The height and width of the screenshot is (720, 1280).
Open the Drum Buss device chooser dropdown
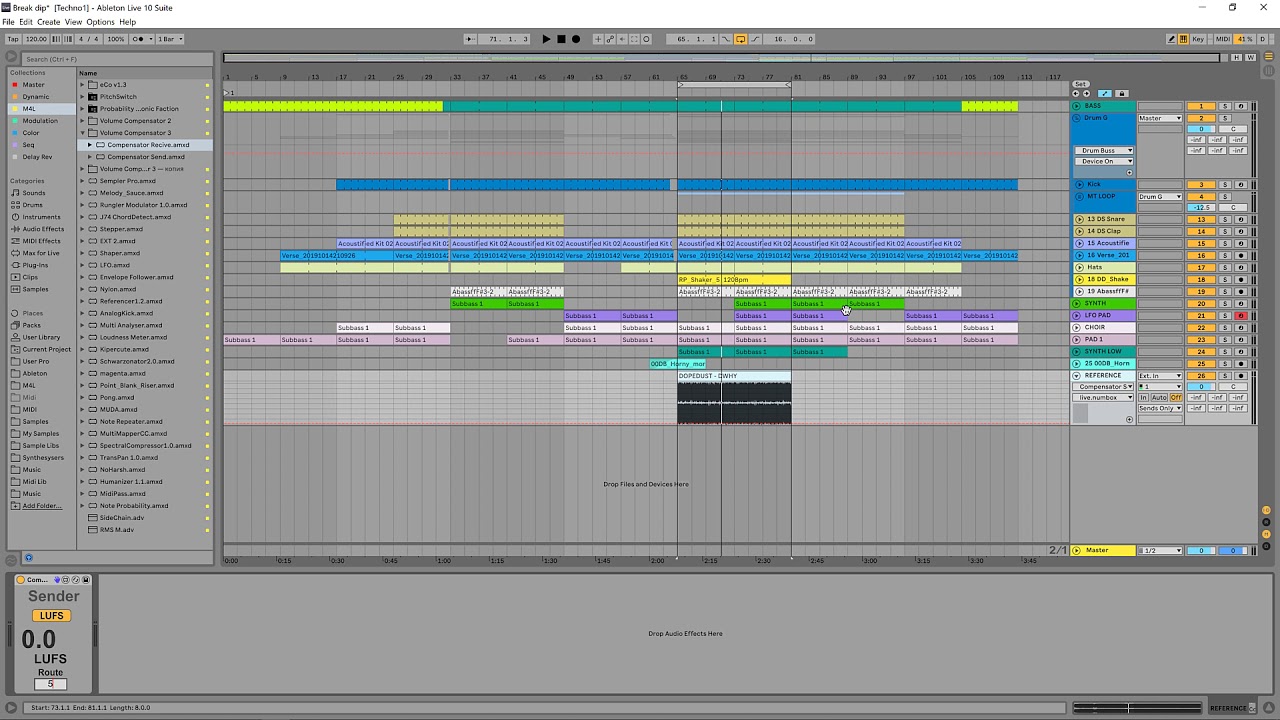tap(1104, 151)
